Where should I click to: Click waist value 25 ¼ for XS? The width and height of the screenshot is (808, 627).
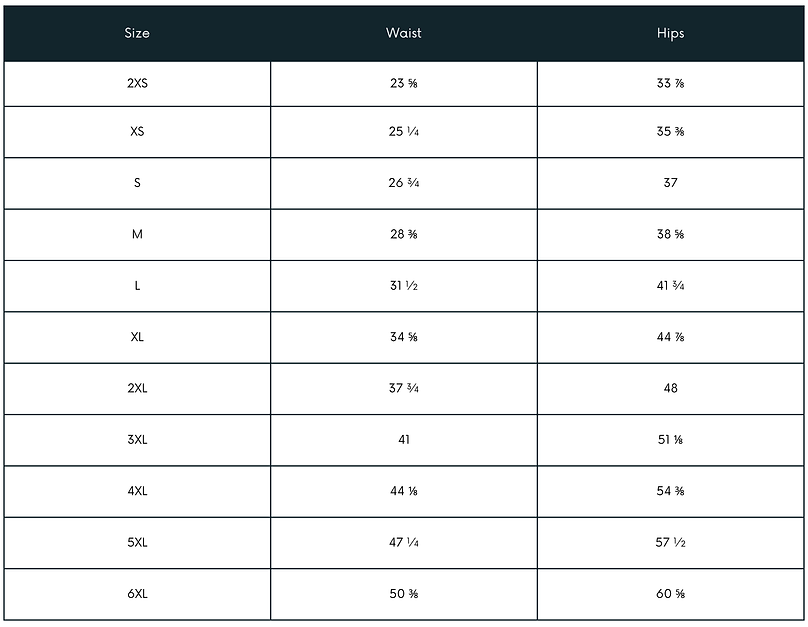pyautogui.click(x=403, y=131)
